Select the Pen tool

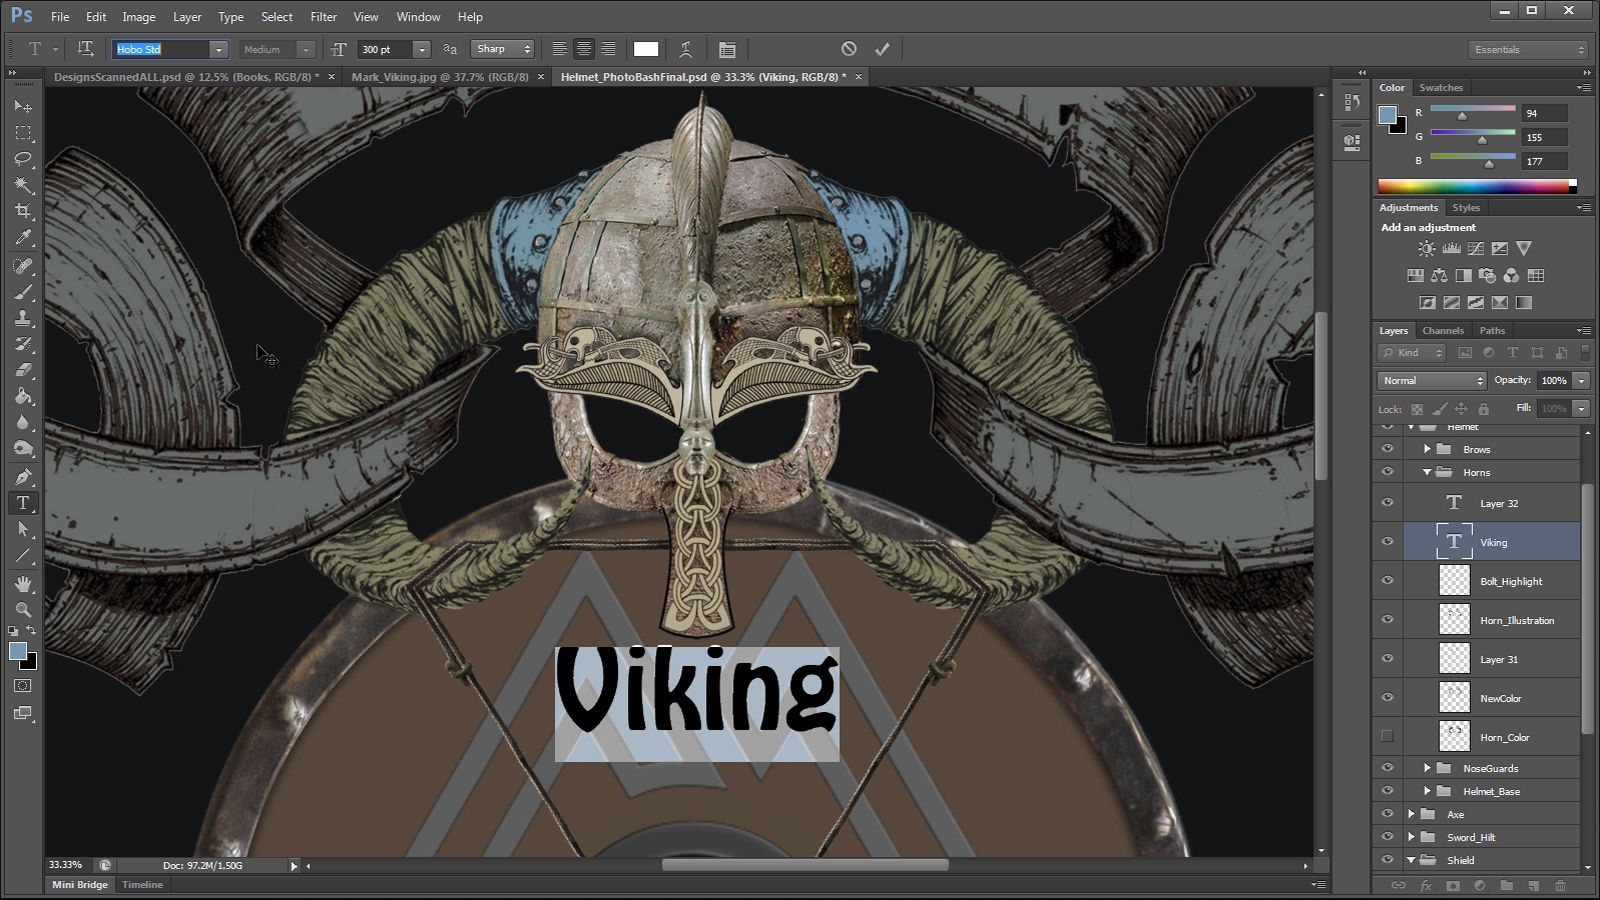(23, 477)
